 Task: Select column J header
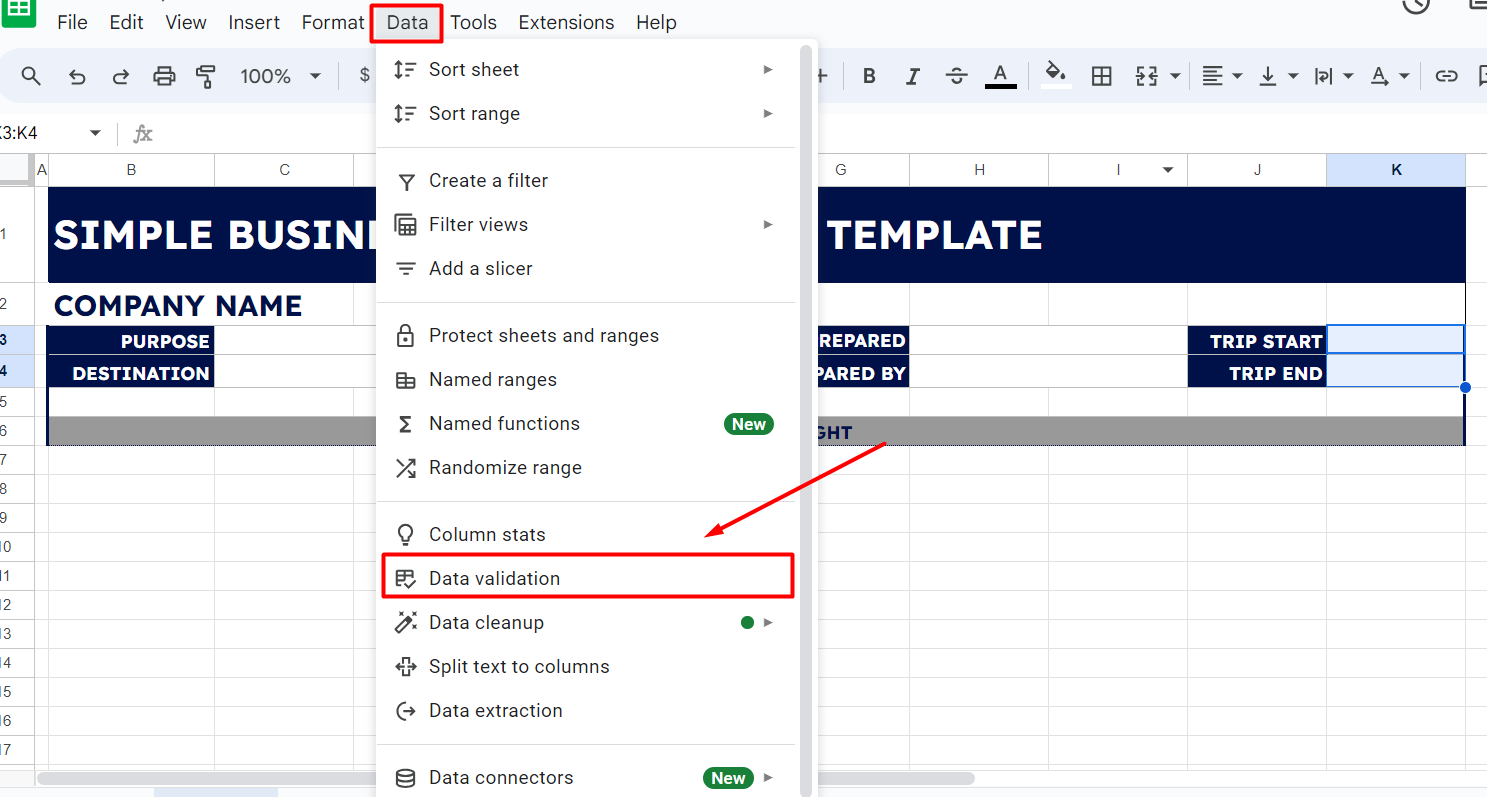pos(1257,170)
